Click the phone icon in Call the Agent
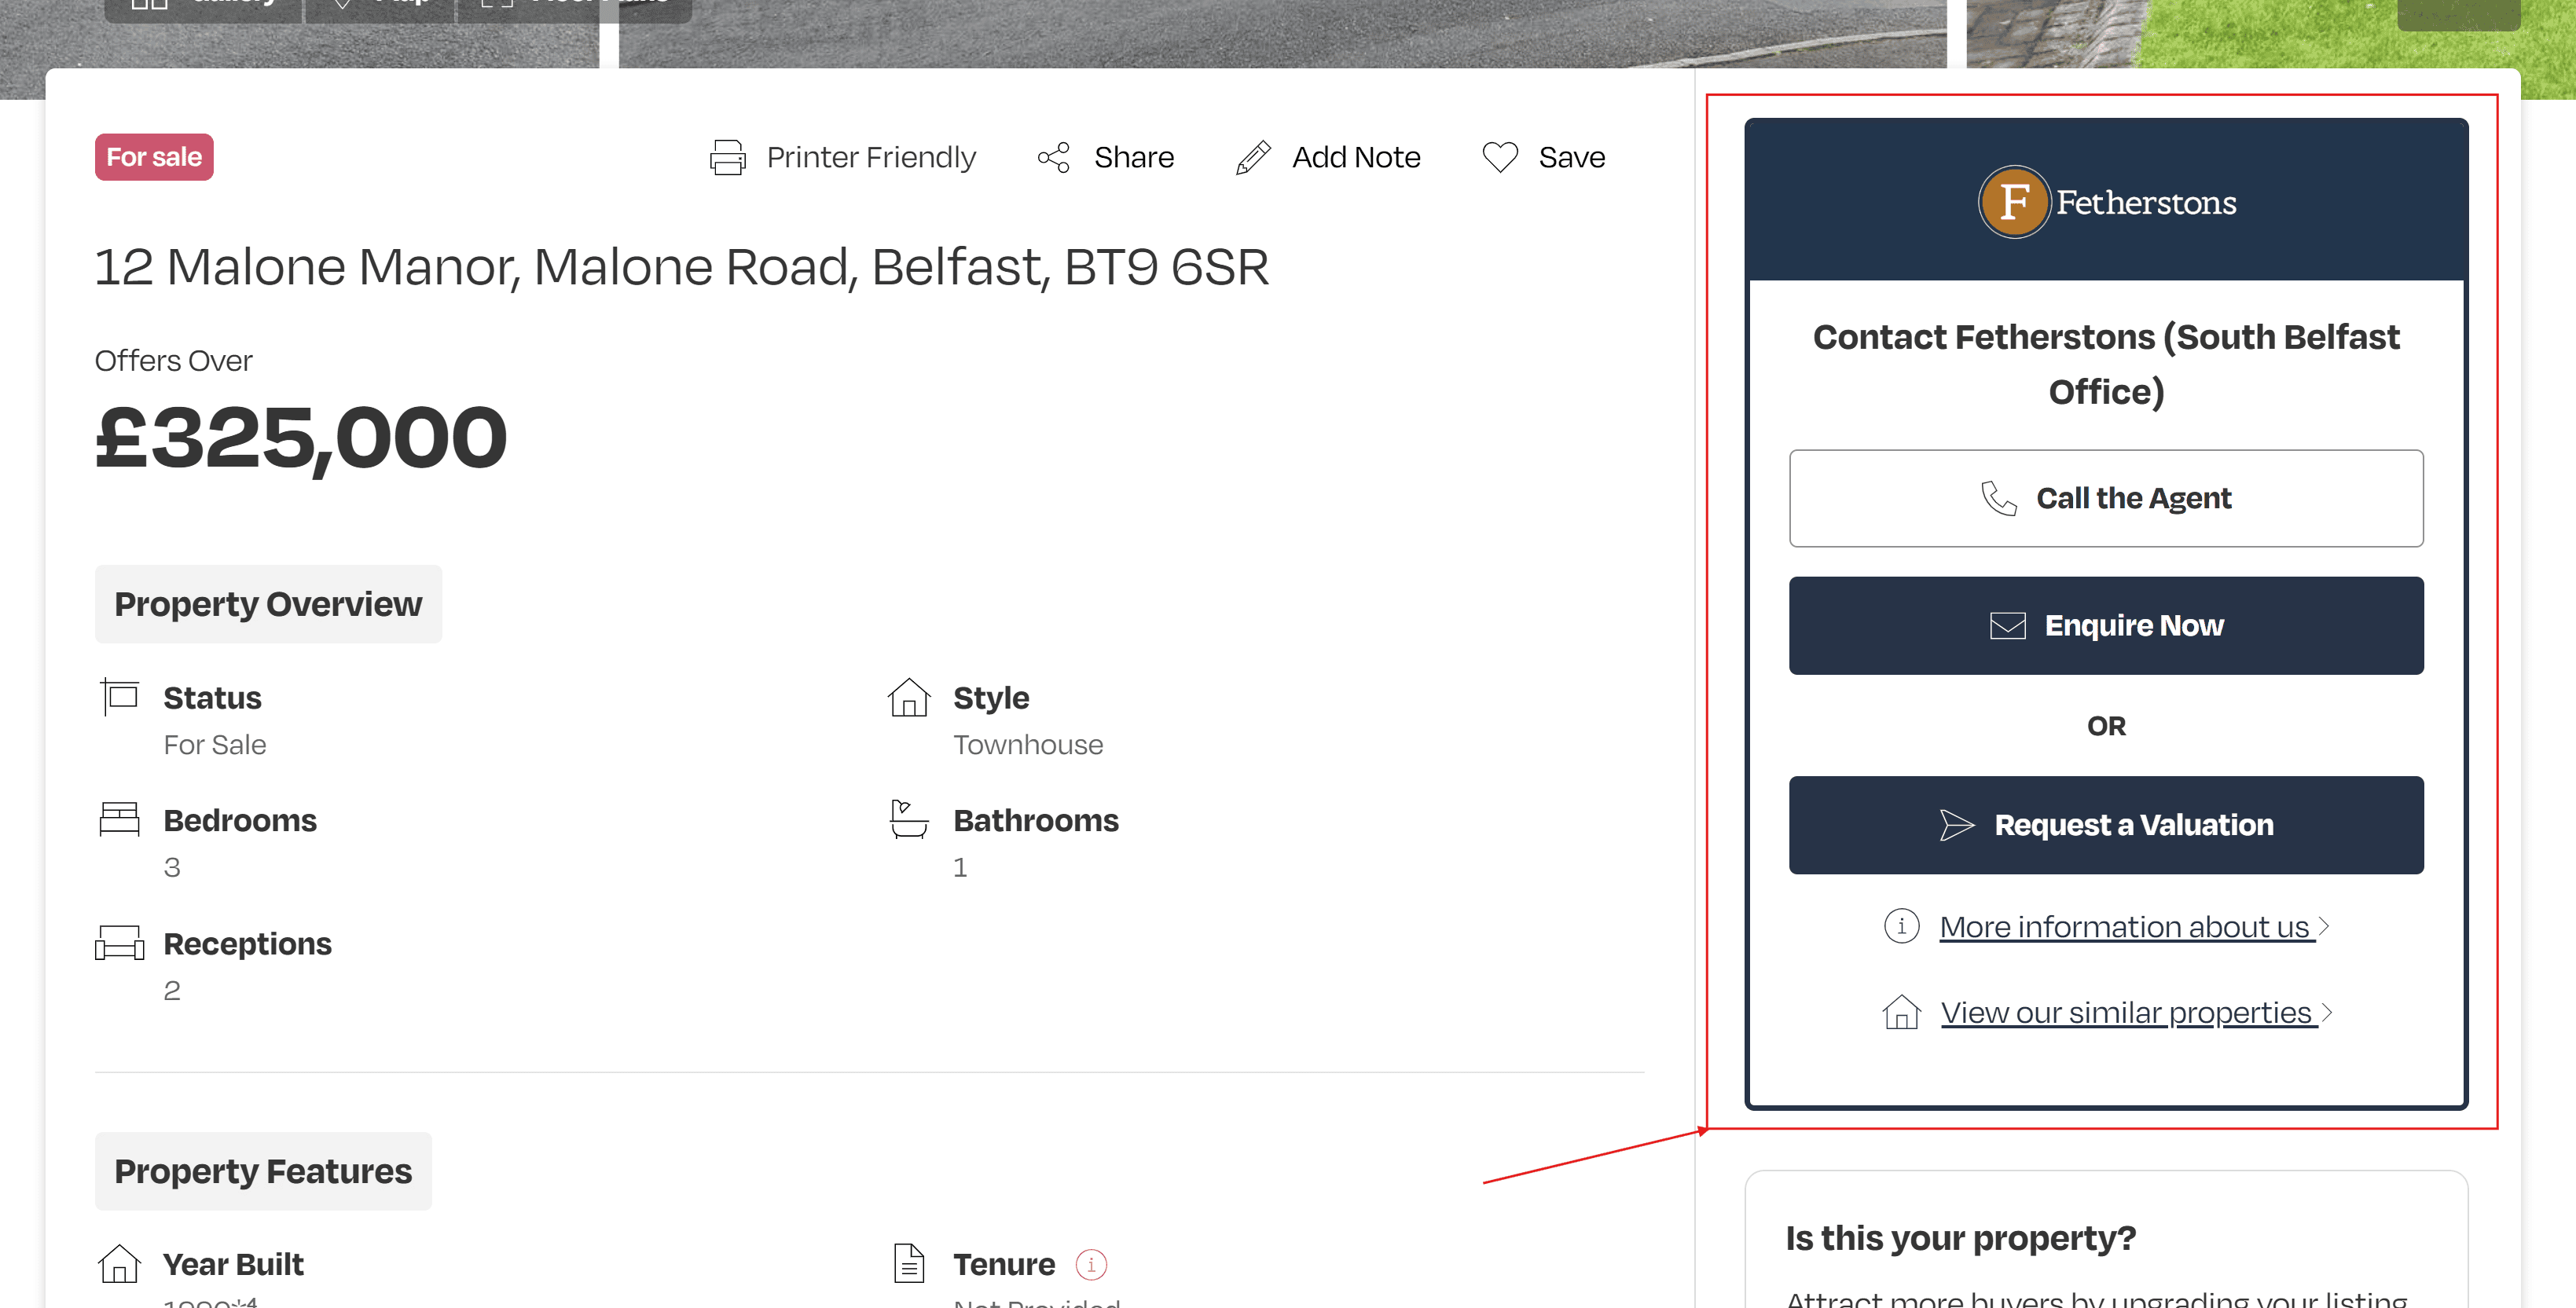This screenshot has height=1308, width=2576. click(x=1998, y=498)
